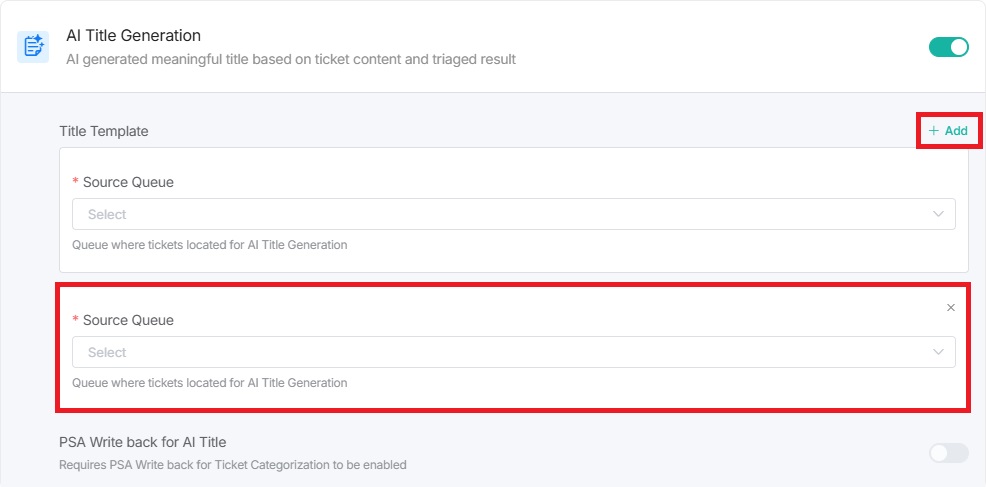Screen dimensions: 986x487
Task: Enable PSA Write back for AI Title
Action: coord(948,453)
